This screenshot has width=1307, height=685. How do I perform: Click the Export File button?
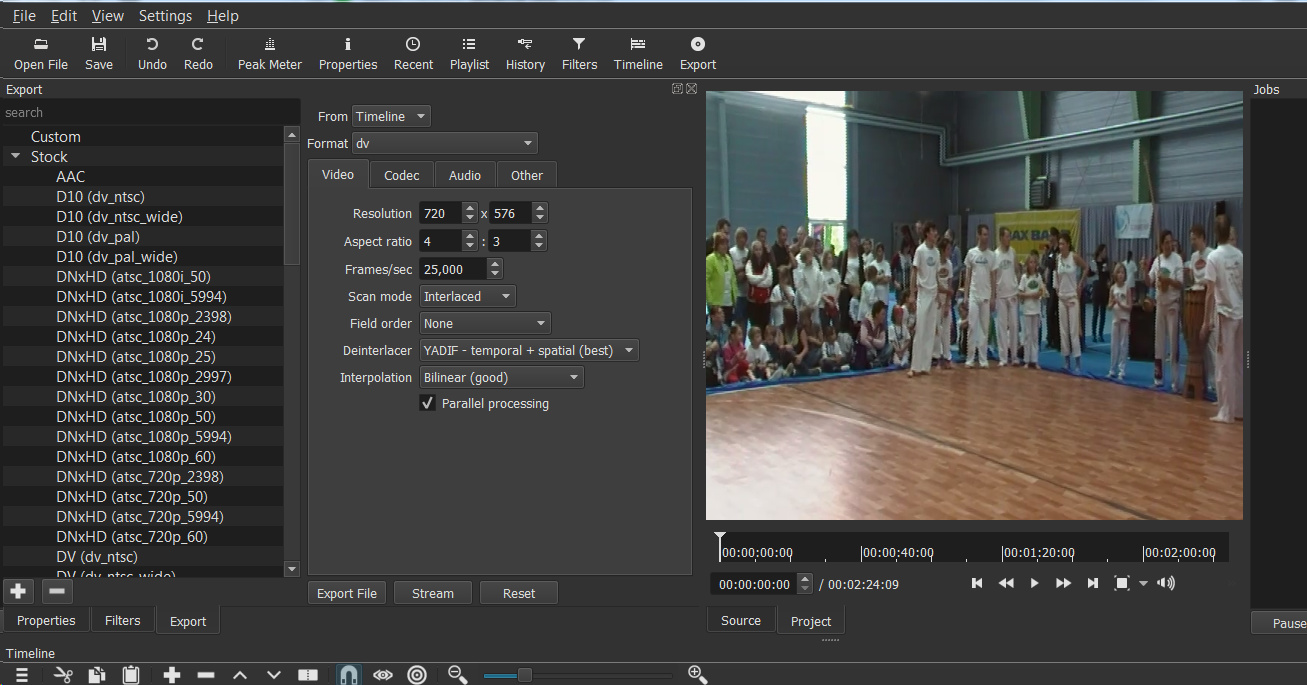tap(347, 593)
